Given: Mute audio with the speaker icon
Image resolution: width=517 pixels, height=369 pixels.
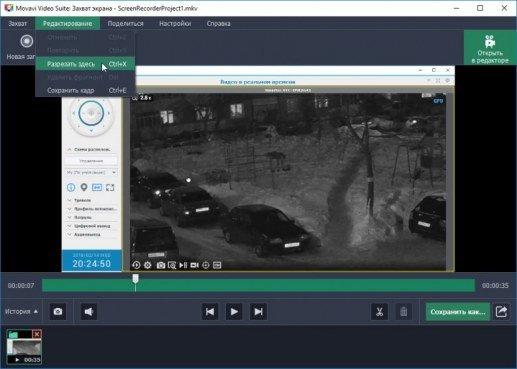Looking at the screenshot, I should click(x=89, y=312).
